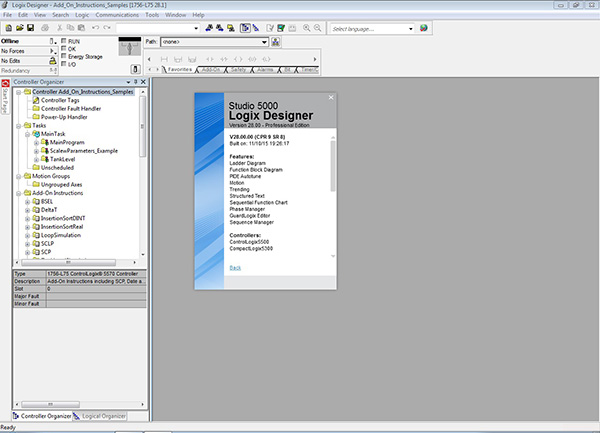Click the Verify Controller icon
The height and width of the screenshot is (433, 600).
coord(281,28)
